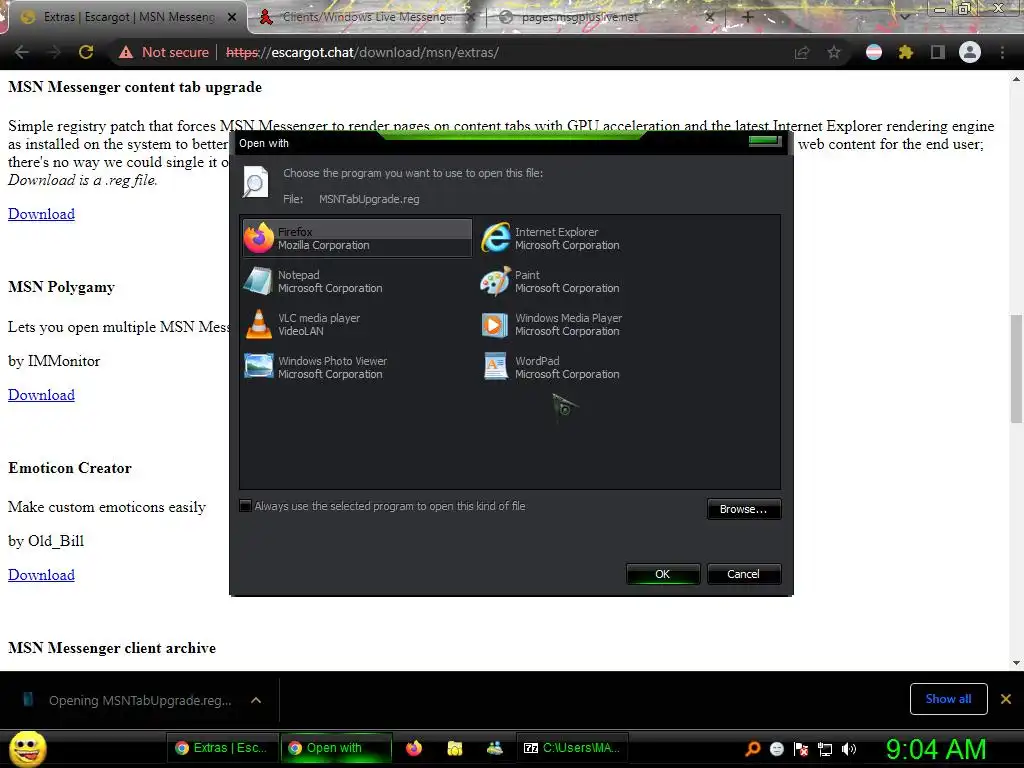The height and width of the screenshot is (768, 1024).
Task: Choose Notepad to open the file
Action: (x=313, y=281)
